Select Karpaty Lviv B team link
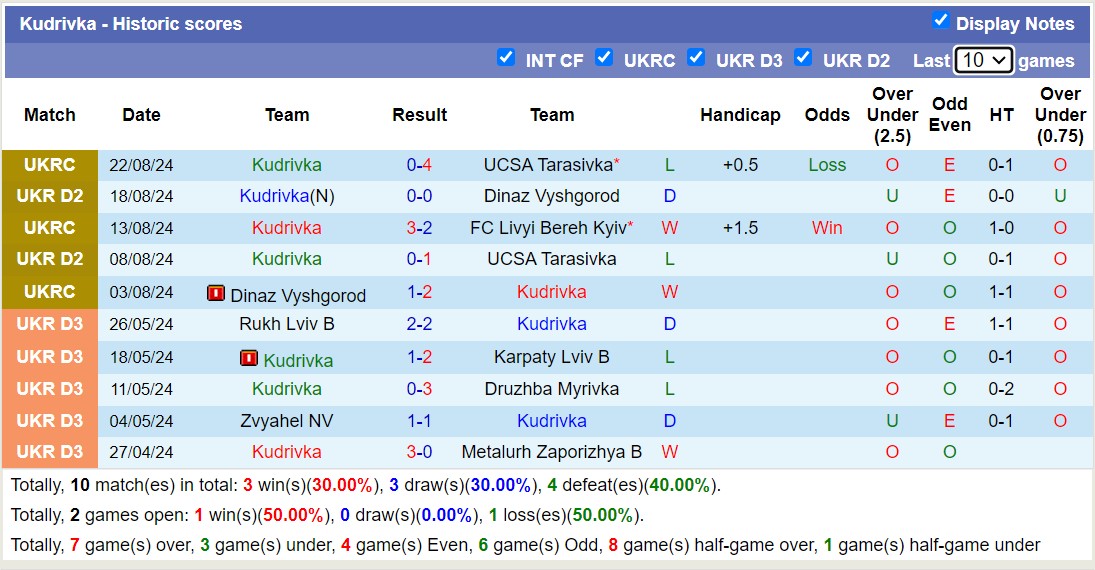 point(551,357)
